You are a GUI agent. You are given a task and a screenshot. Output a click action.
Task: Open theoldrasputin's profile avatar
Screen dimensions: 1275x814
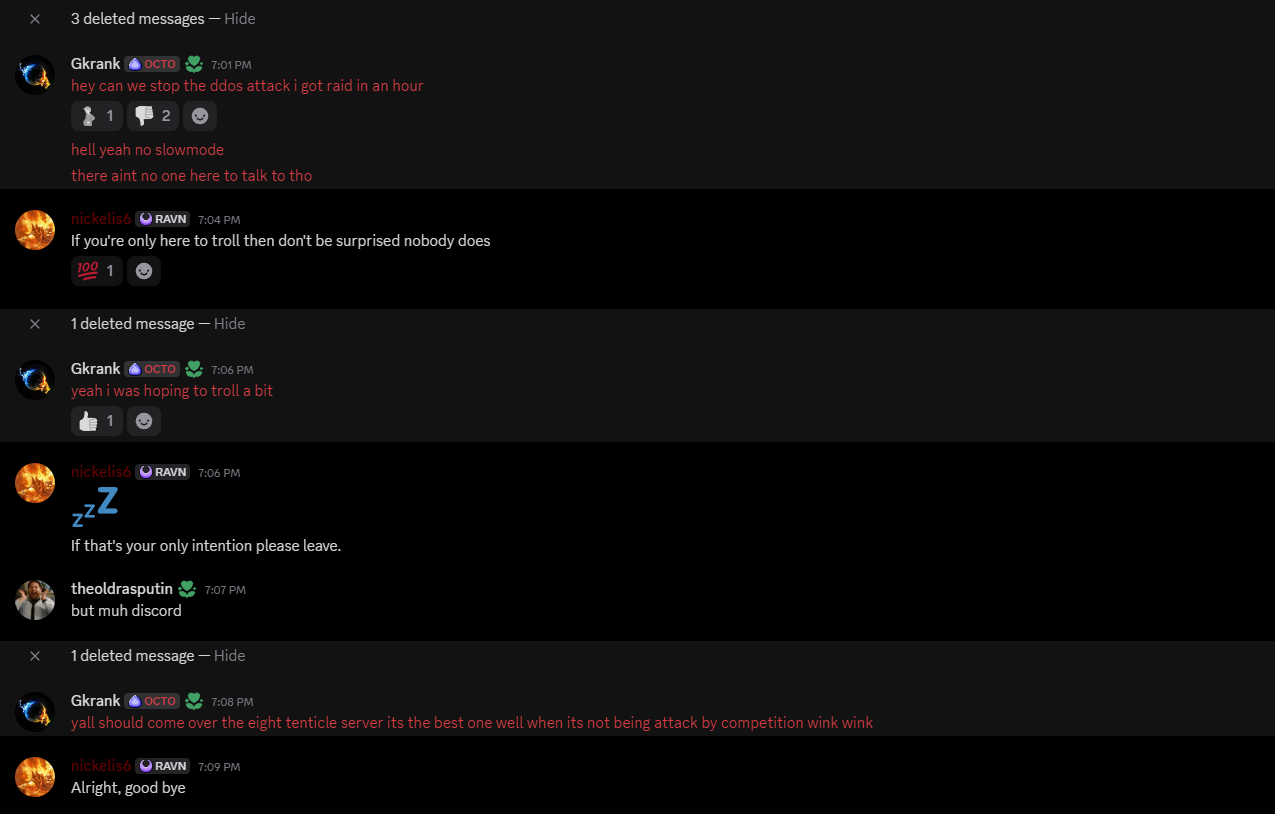(x=35, y=600)
